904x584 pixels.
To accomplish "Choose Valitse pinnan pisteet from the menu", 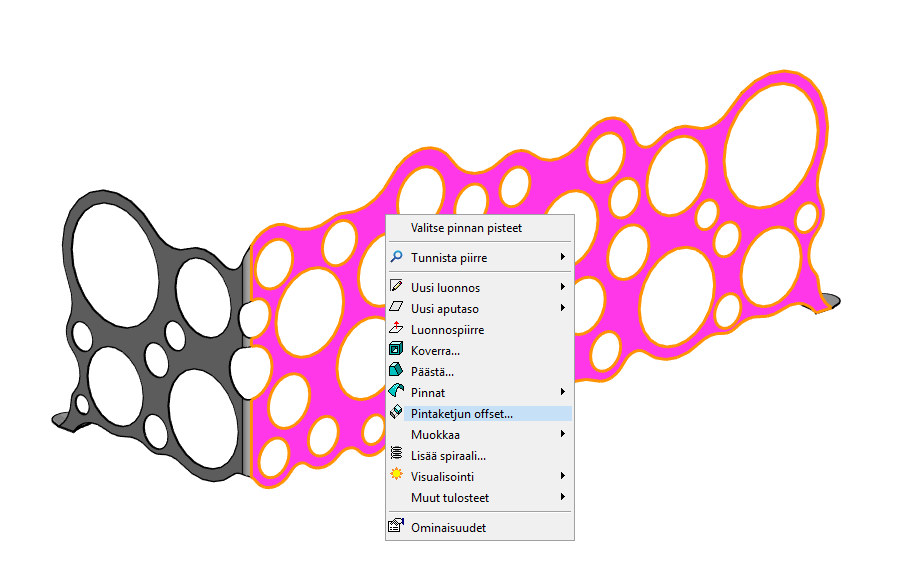I will [x=466, y=228].
